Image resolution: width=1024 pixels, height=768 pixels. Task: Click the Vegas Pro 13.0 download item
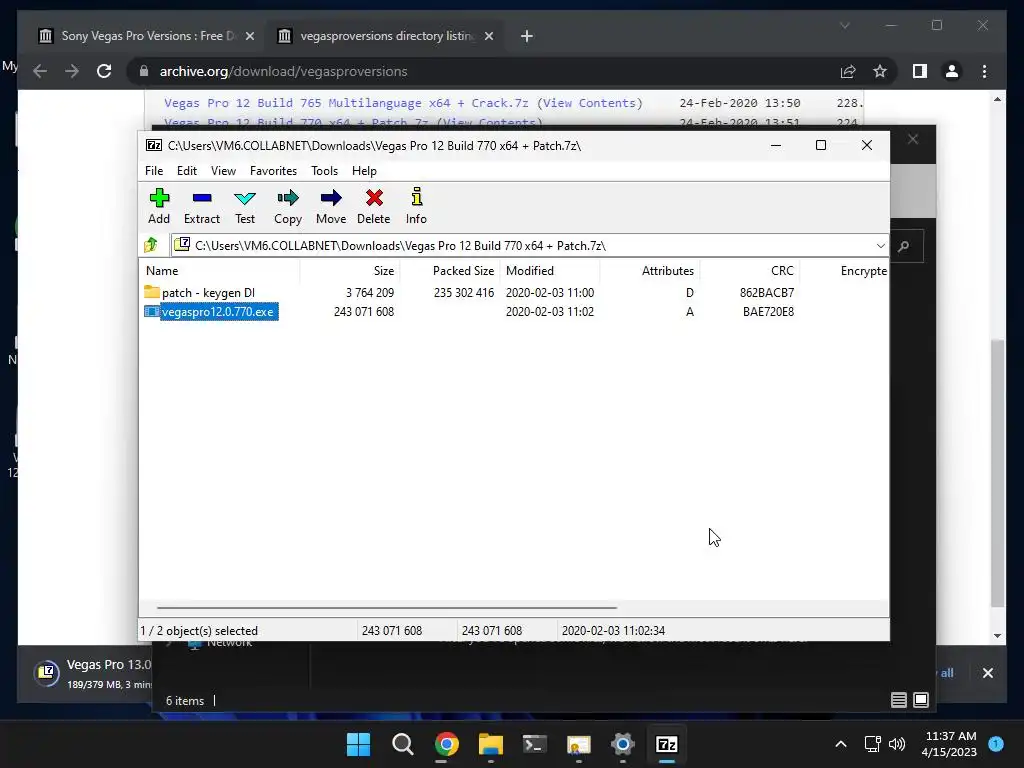(93, 673)
